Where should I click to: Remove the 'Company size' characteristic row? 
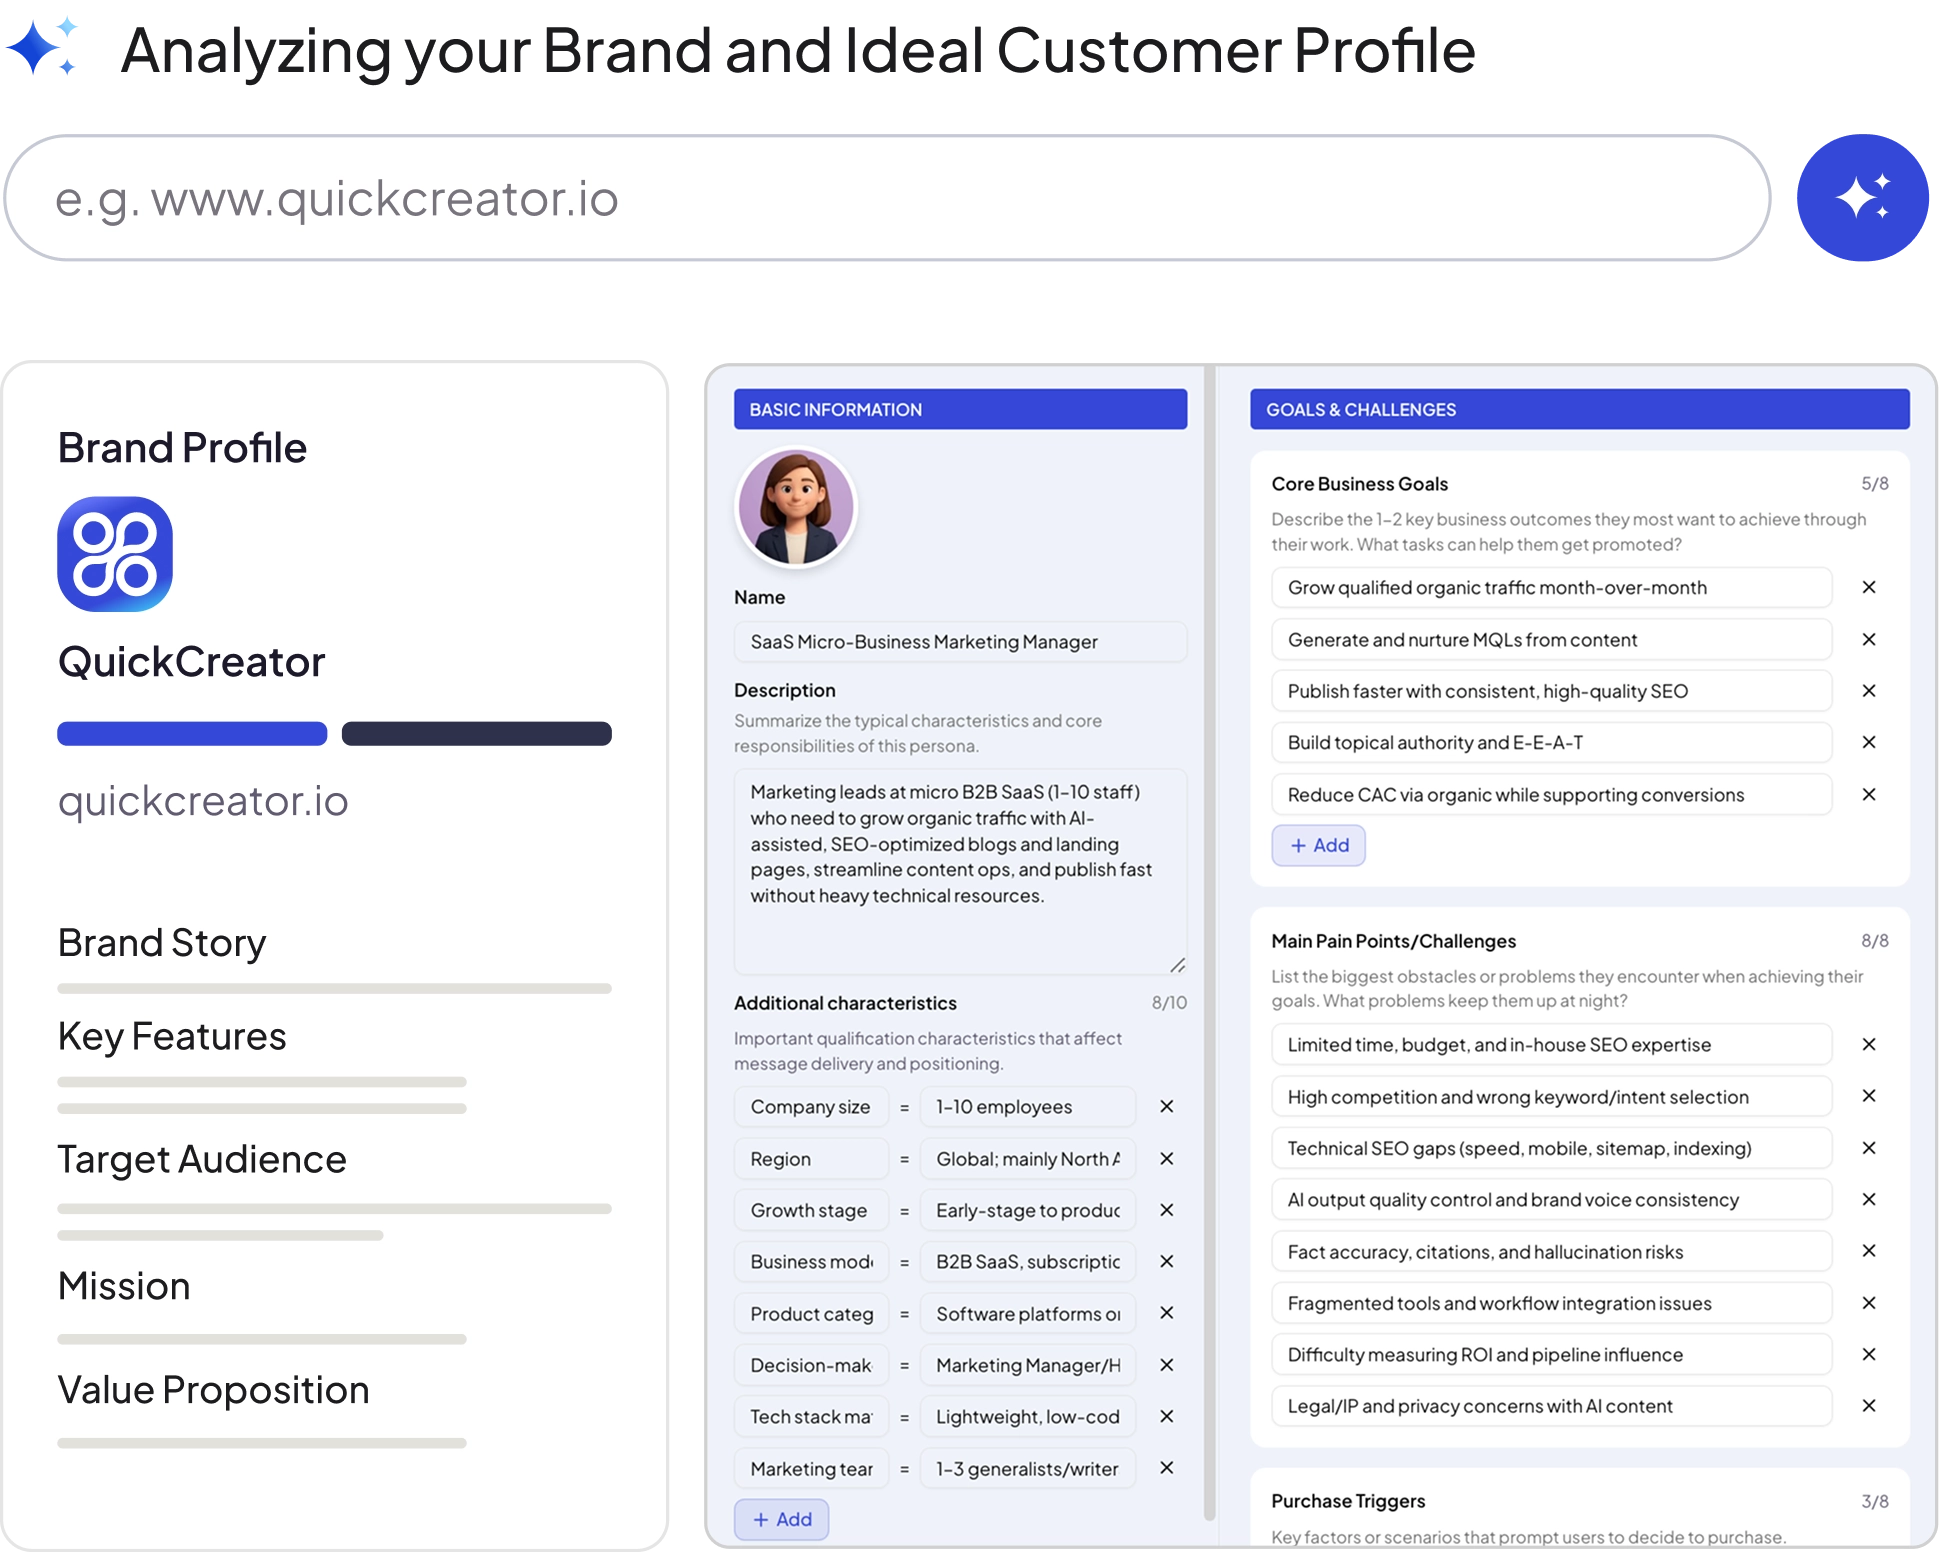pos(1166,1107)
